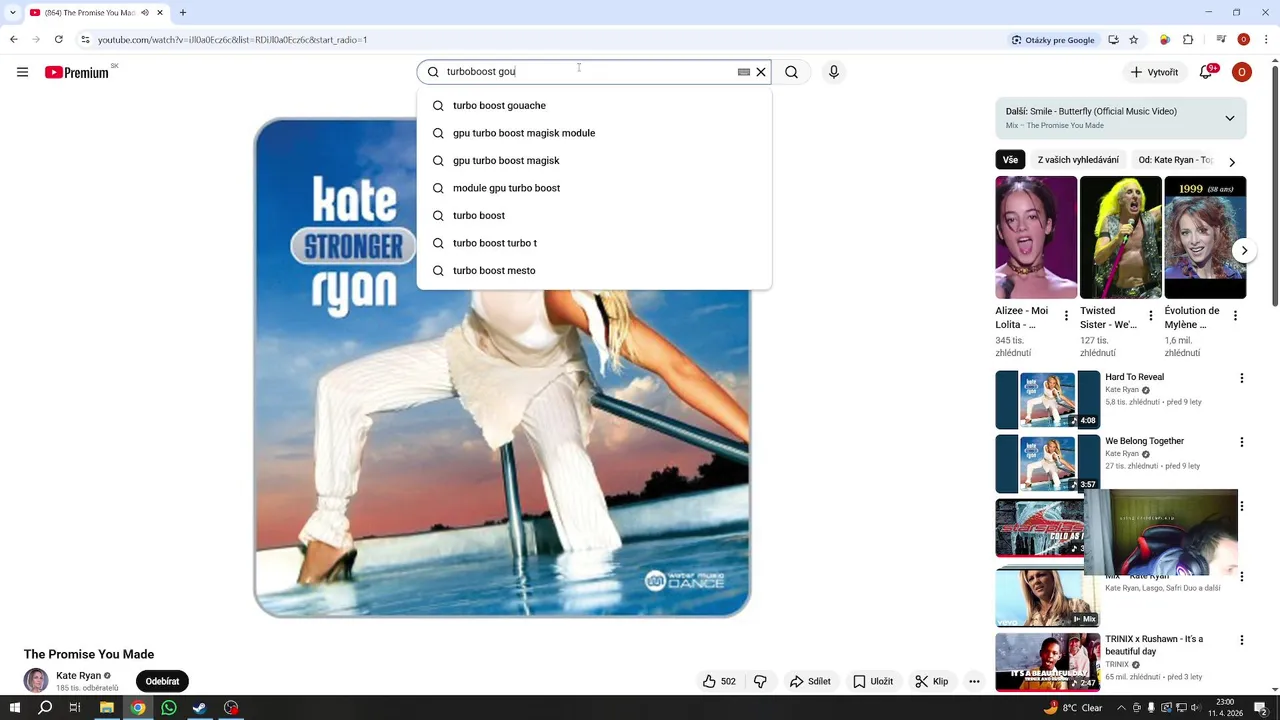The image size is (1280, 720).
Task: Submit search with the magnifier button
Action: [x=791, y=72]
